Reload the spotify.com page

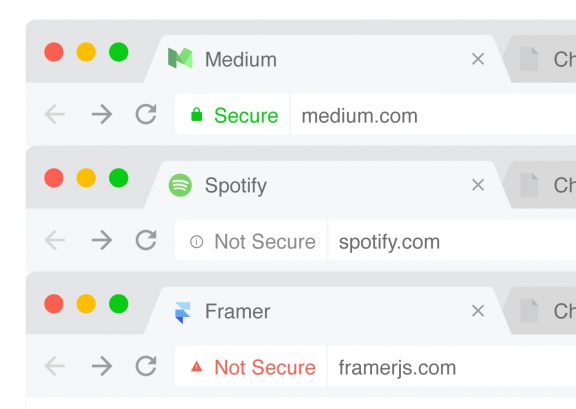(x=146, y=240)
